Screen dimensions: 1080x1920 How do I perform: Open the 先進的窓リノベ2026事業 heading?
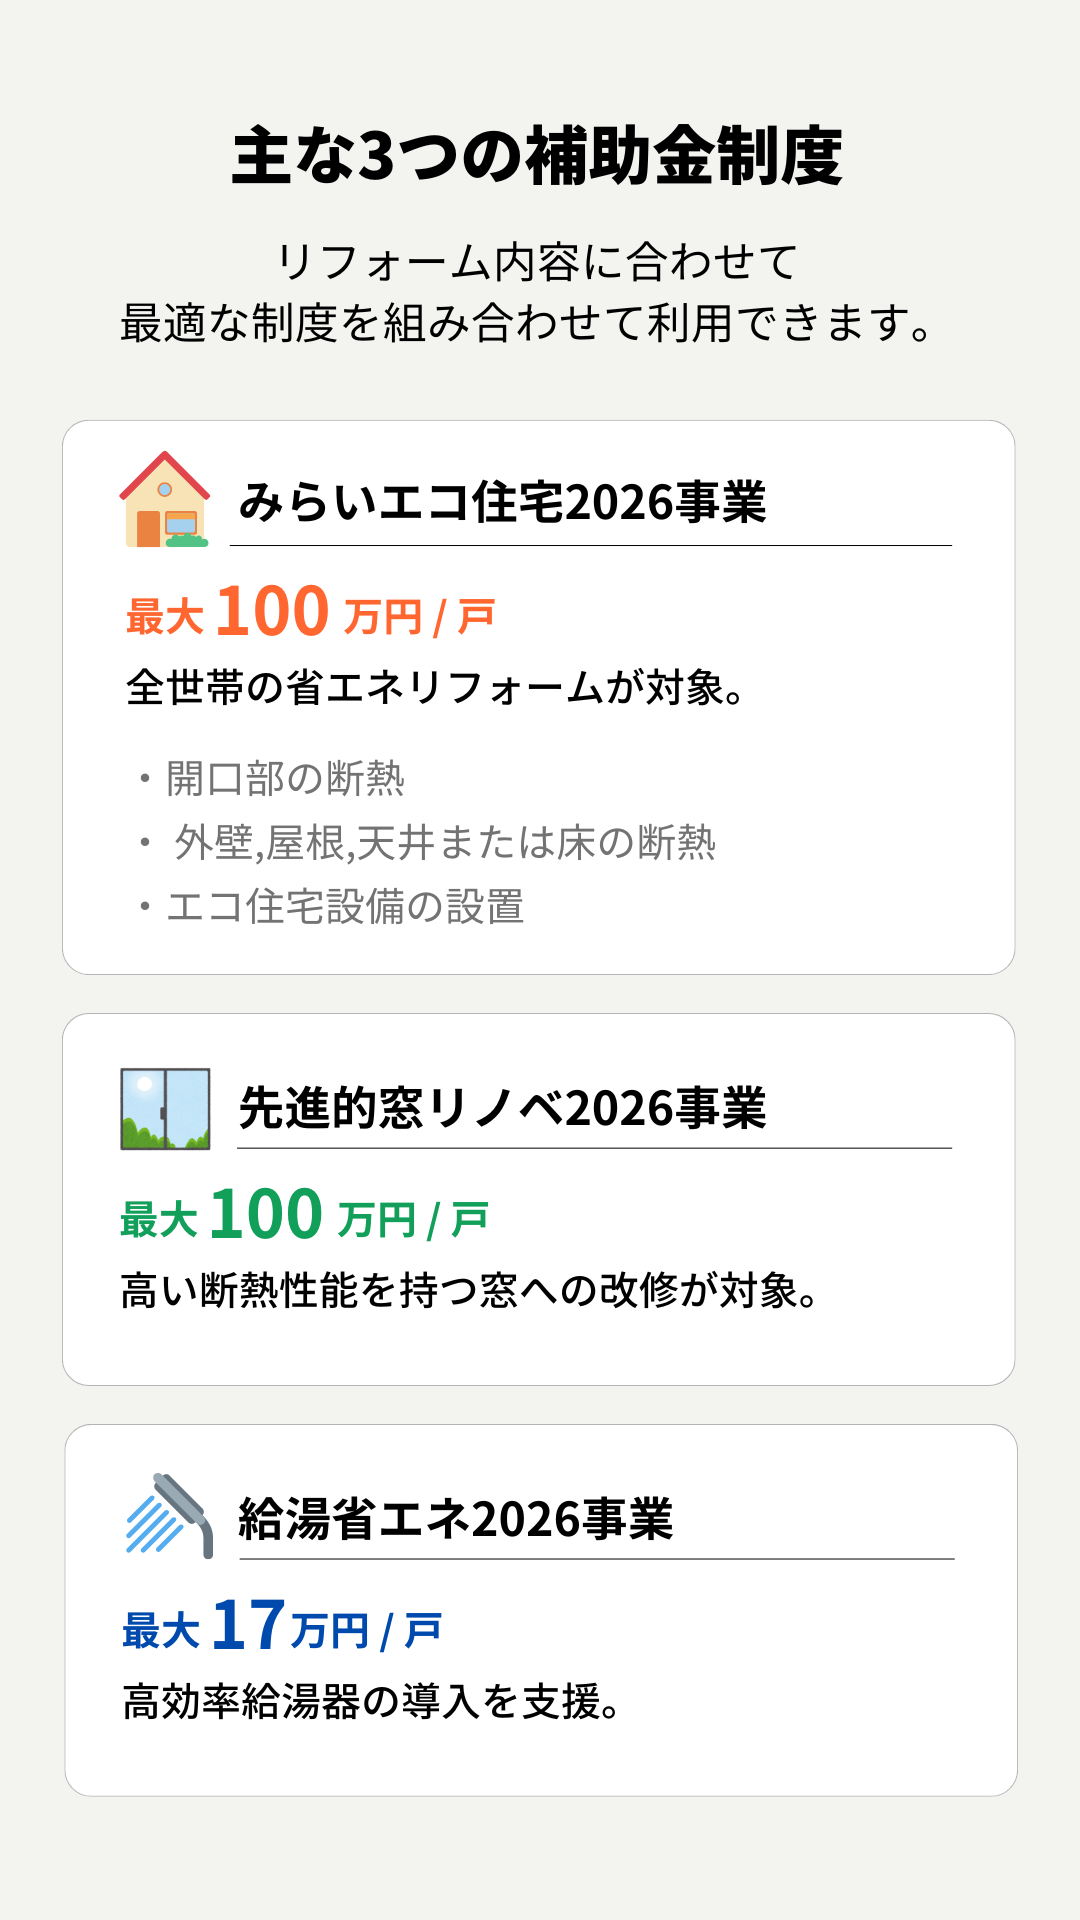502,1108
